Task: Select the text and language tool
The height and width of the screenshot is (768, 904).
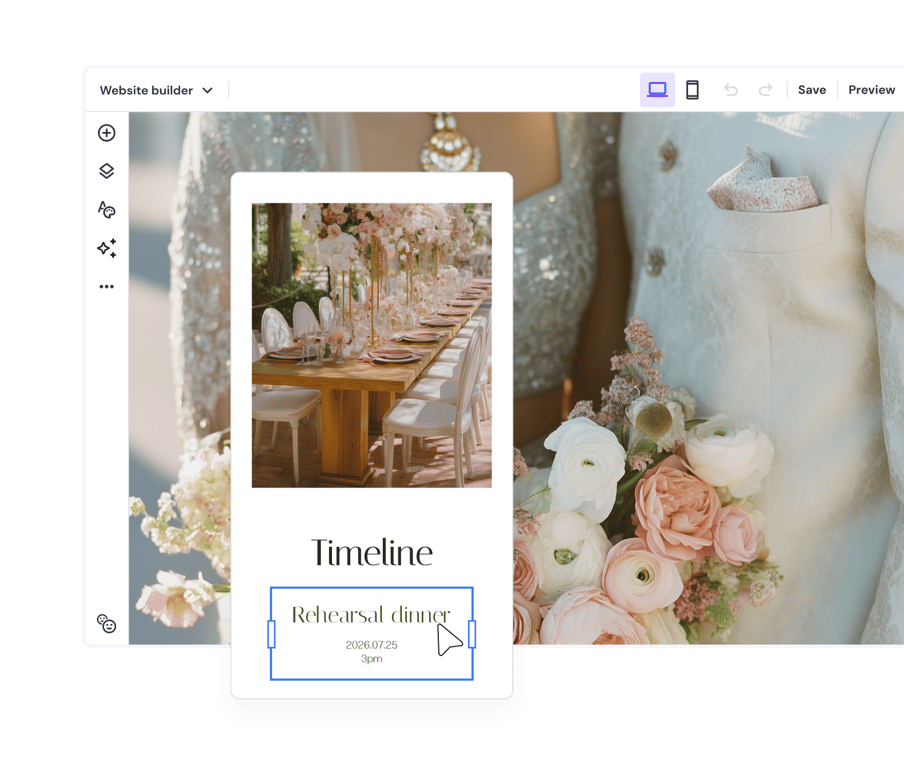Action: 106,210
